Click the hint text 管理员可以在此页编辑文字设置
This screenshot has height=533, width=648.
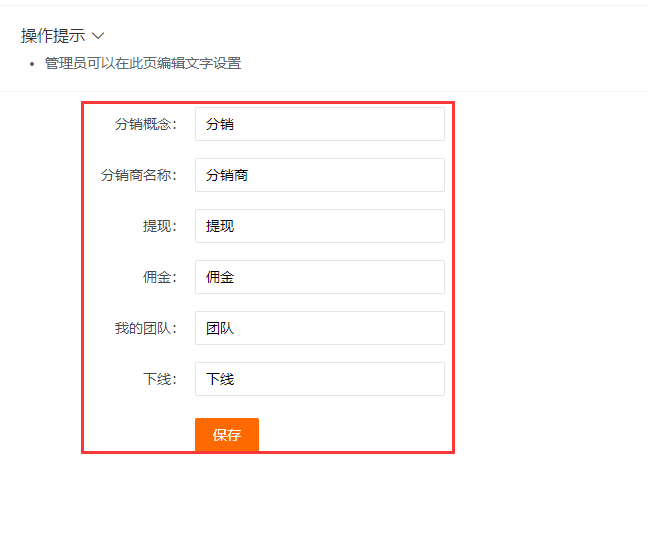click(x=143, y=64)
